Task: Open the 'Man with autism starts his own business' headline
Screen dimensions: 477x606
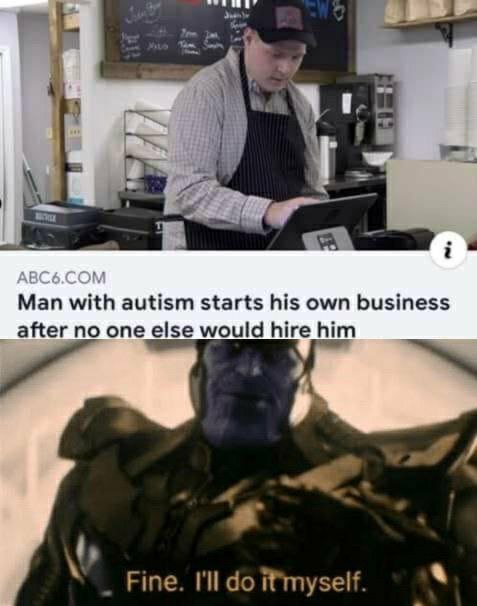Action: click(x=233, y=303)
